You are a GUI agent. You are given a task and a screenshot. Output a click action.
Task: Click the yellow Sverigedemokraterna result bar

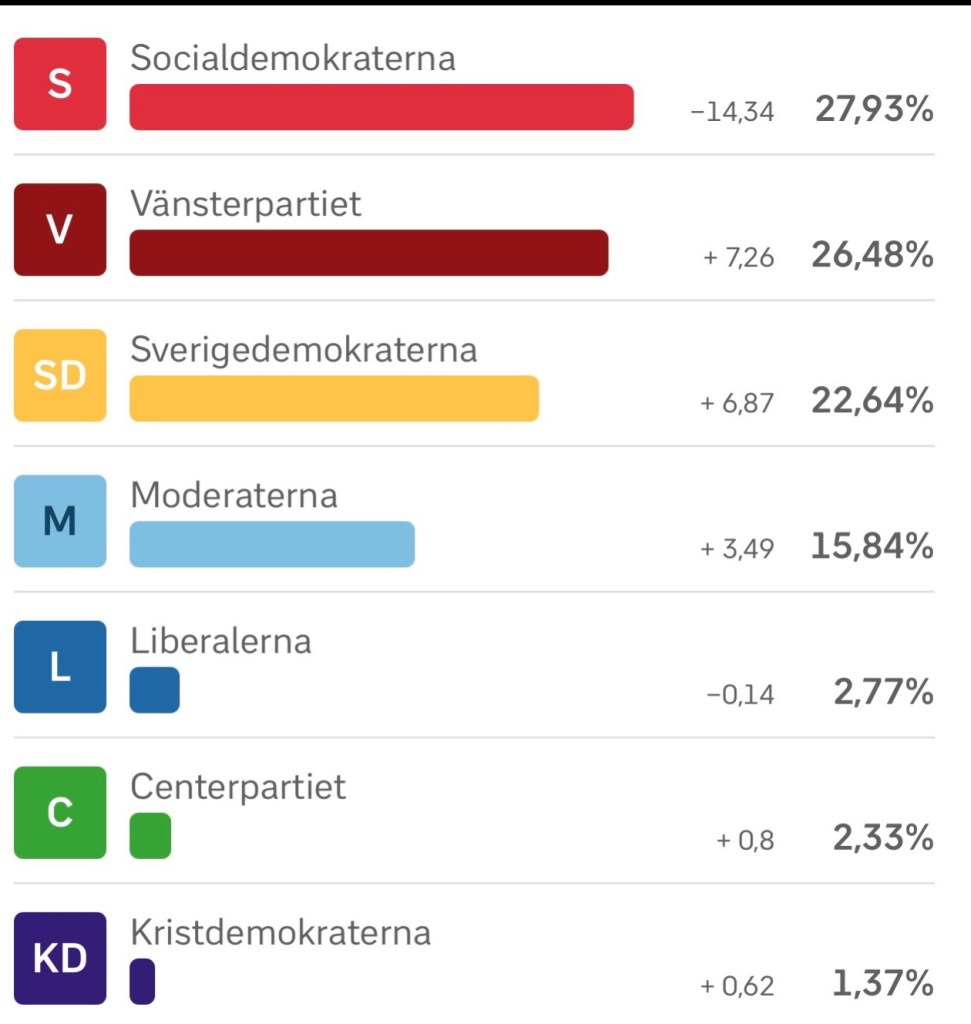pos(334,399)
